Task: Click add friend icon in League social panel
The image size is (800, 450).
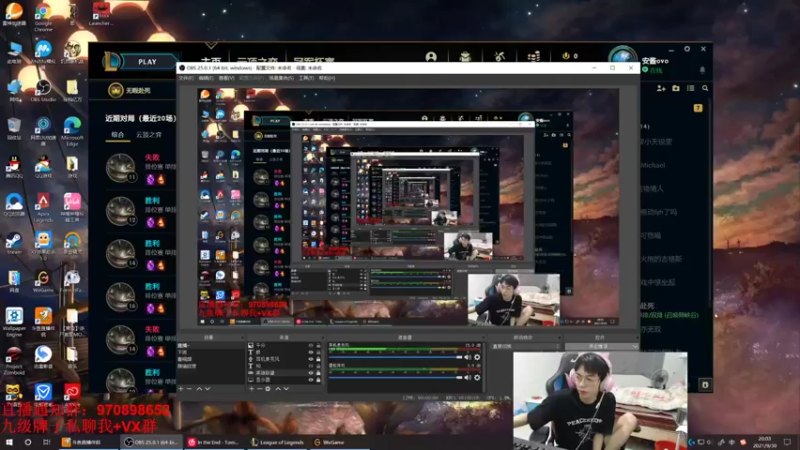Action: (661, 88)
